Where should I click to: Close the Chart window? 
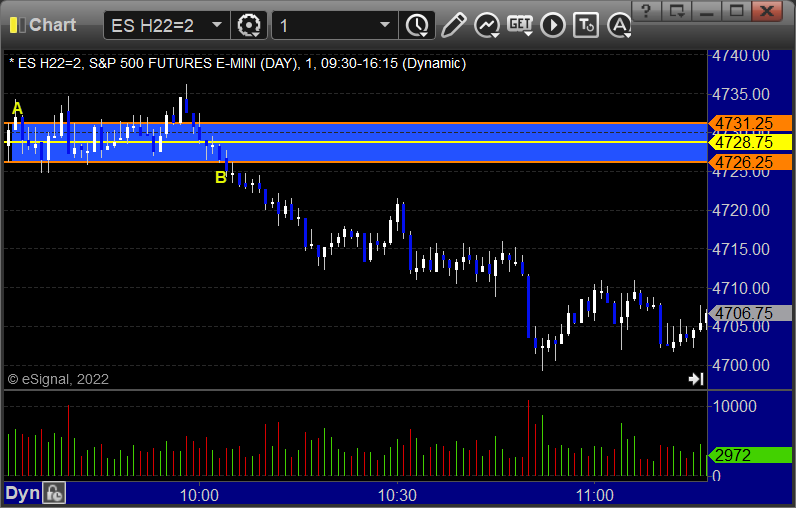(x=767, y=11)
